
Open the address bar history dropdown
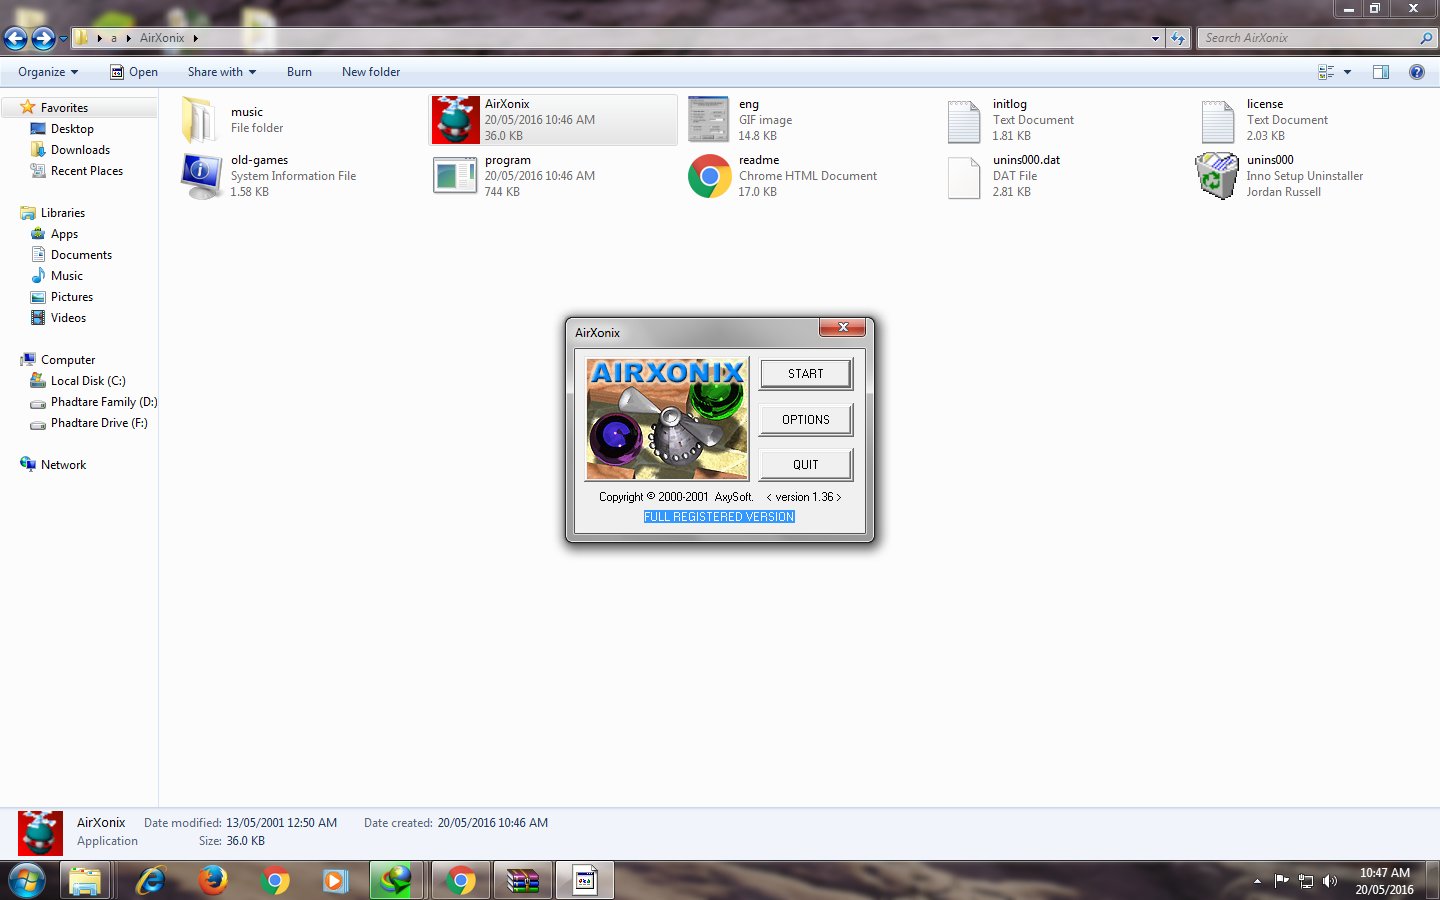tap(1155, 39)
